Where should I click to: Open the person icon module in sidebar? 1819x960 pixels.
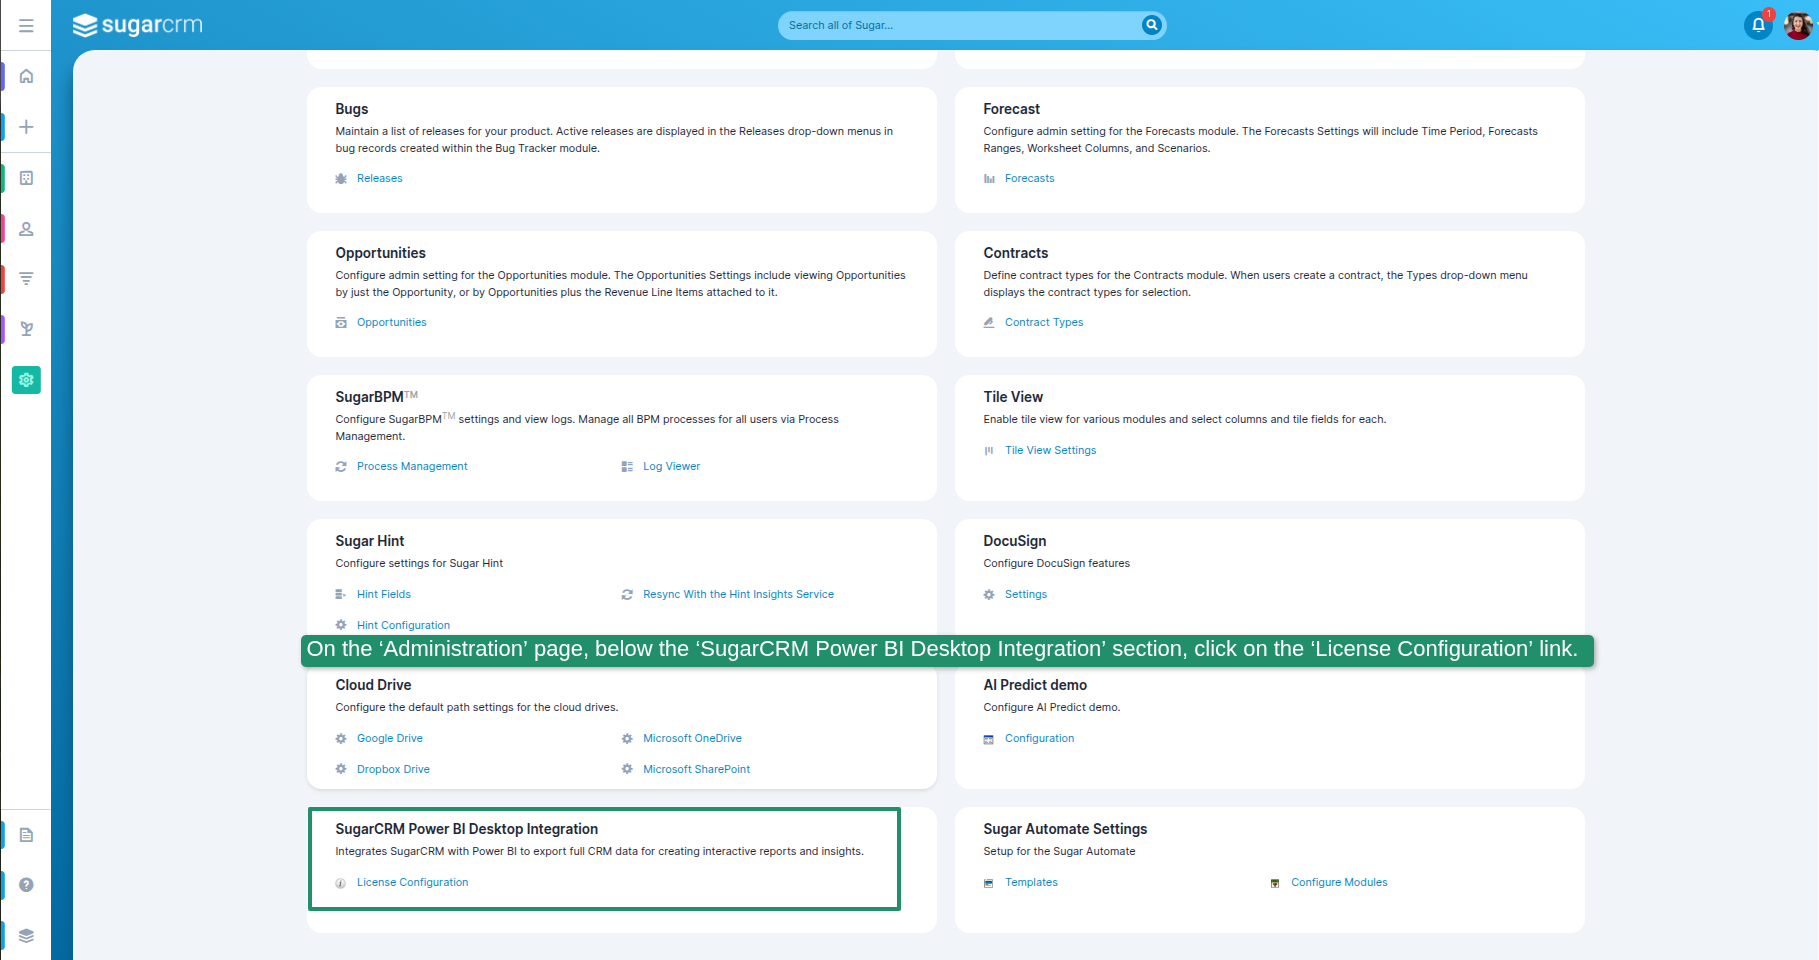(27, 229)
